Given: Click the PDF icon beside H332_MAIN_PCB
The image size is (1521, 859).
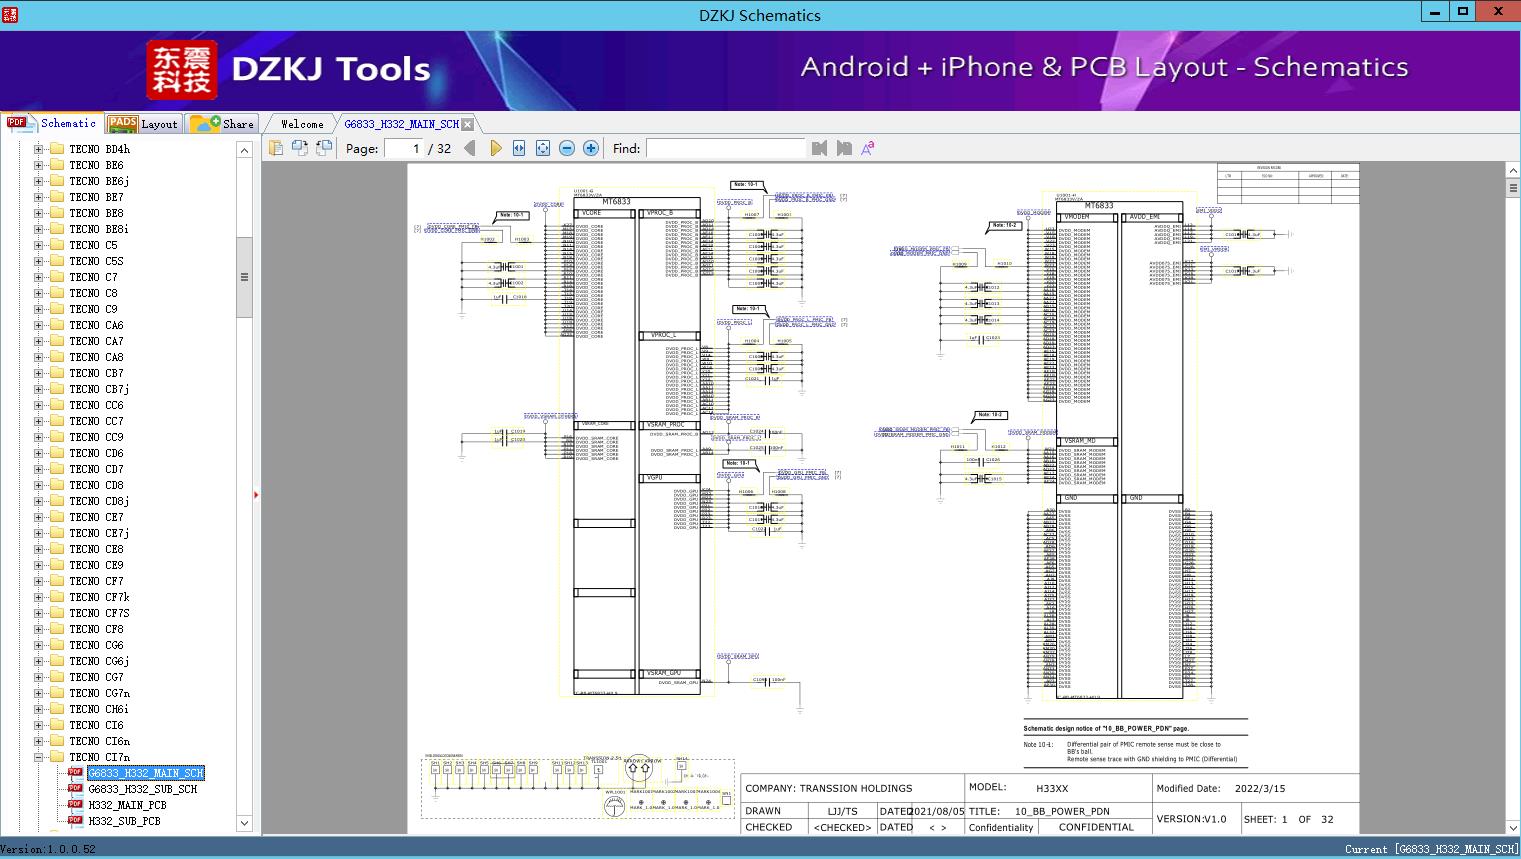Looking at the screenshot, I should 75,805.
